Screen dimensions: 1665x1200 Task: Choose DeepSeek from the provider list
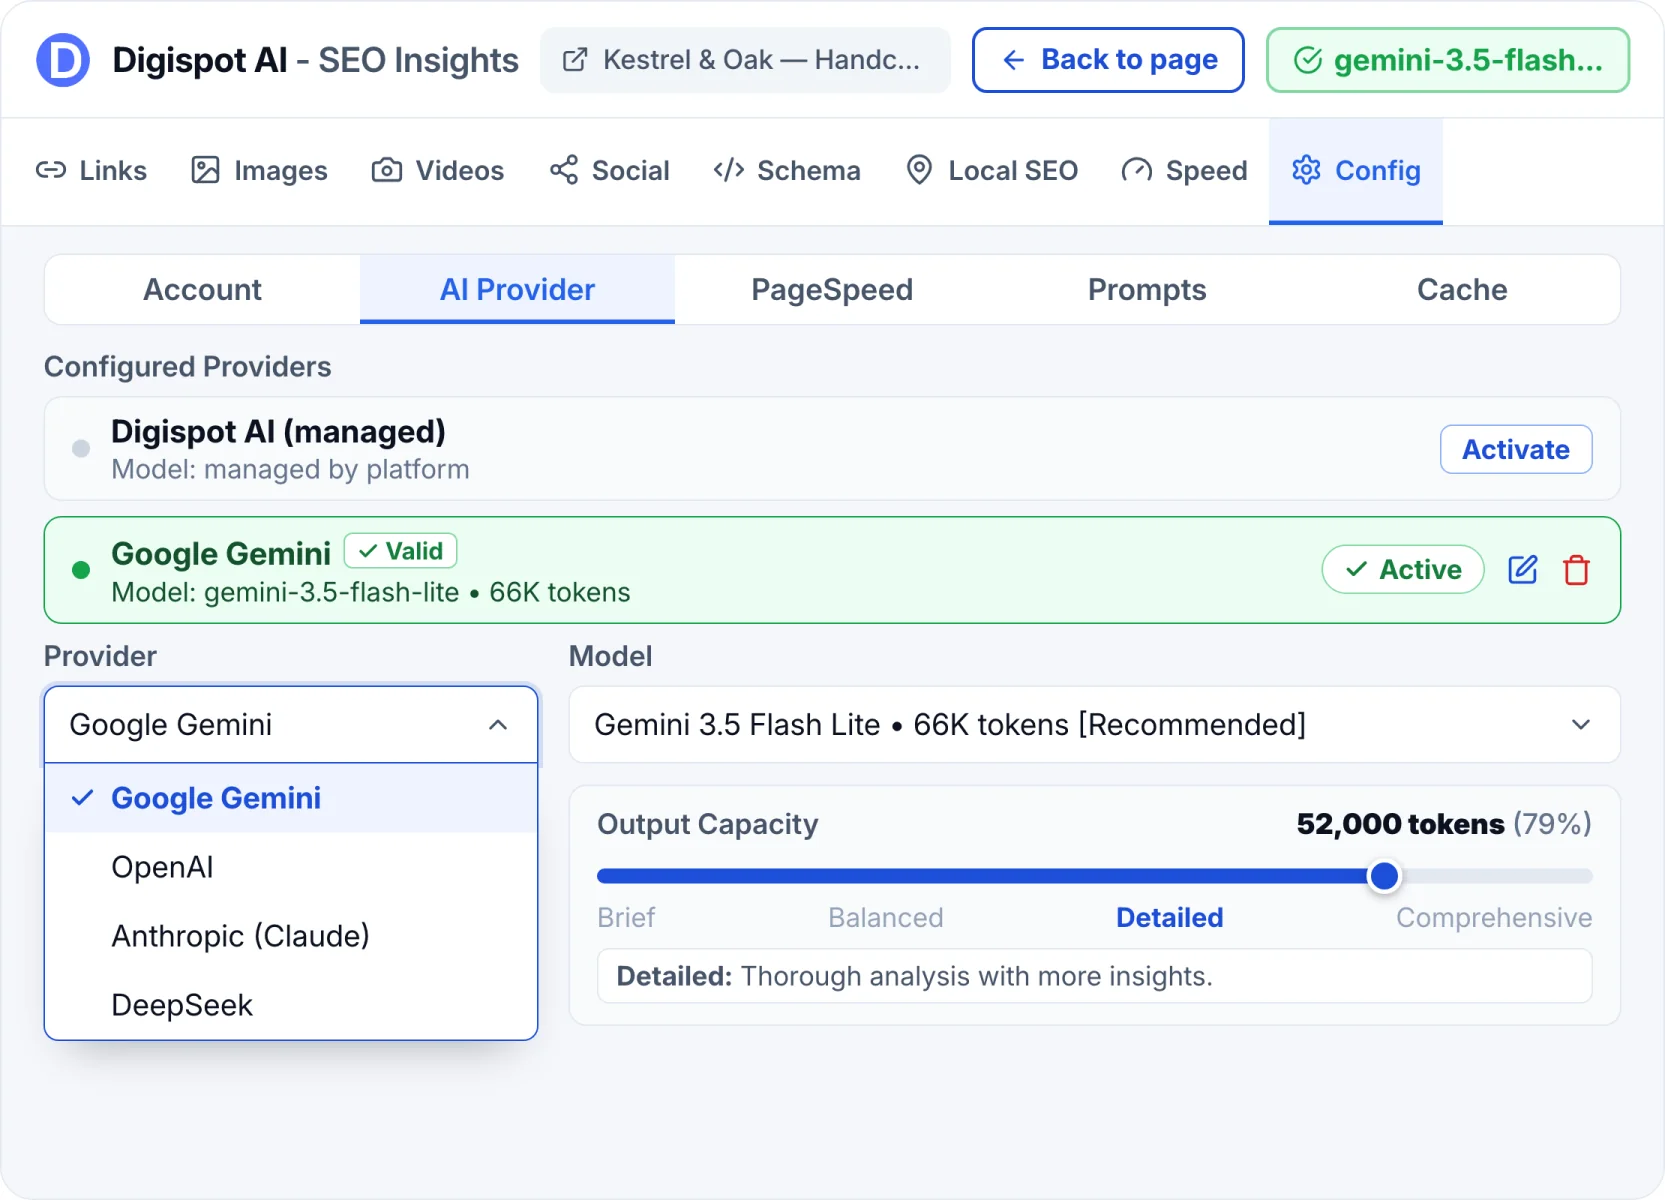291,1005
